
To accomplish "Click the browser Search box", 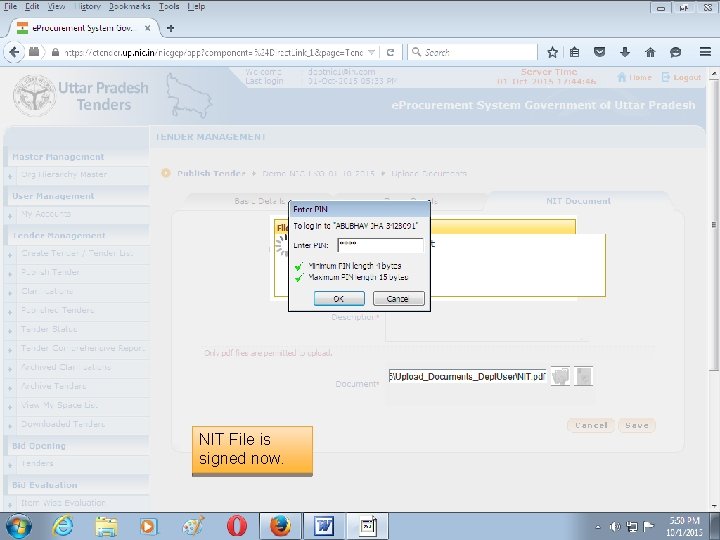I will pos(473,52).
